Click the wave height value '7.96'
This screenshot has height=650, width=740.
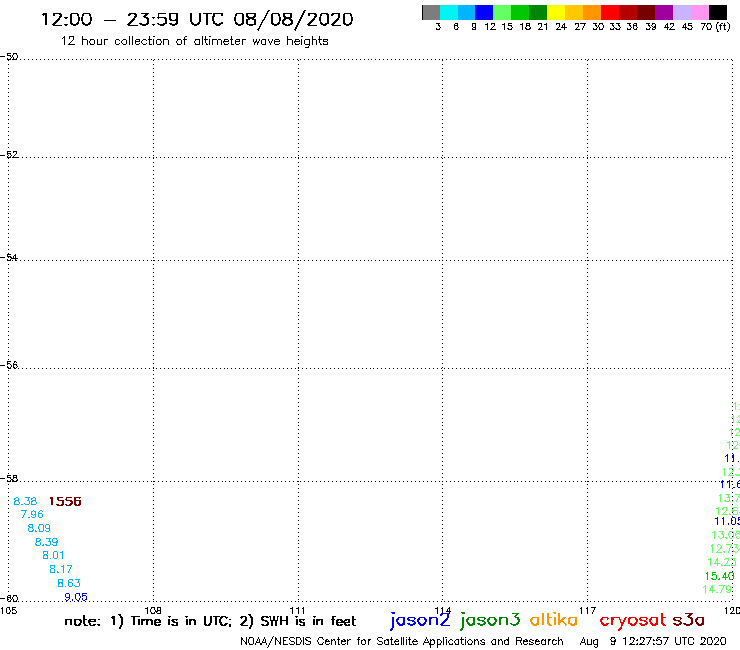point(32,514)
